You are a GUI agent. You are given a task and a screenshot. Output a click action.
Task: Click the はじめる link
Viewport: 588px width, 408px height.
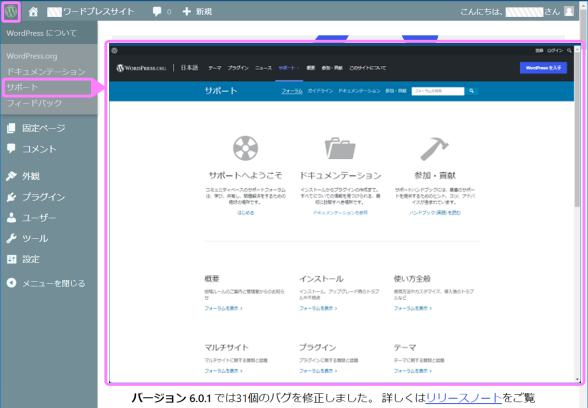245,213
